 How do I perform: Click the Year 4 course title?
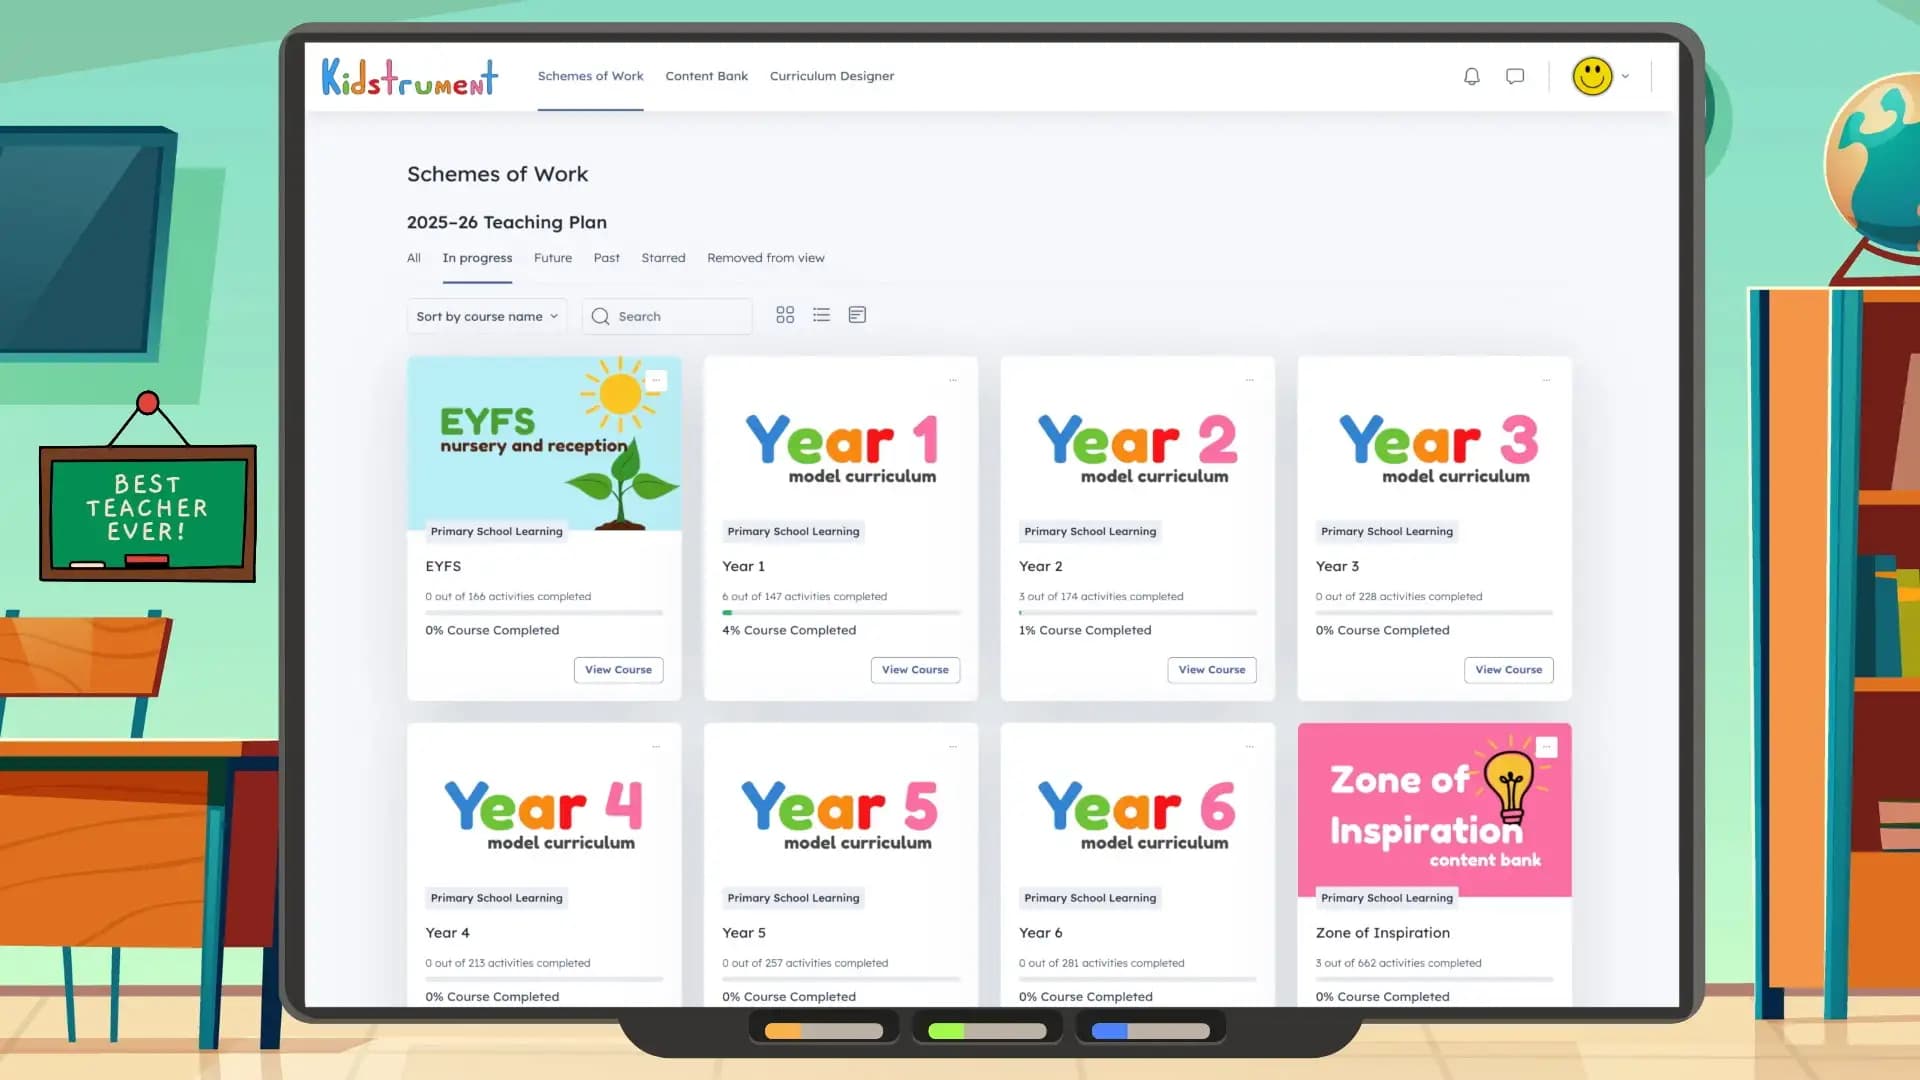[x=447, y=933]
